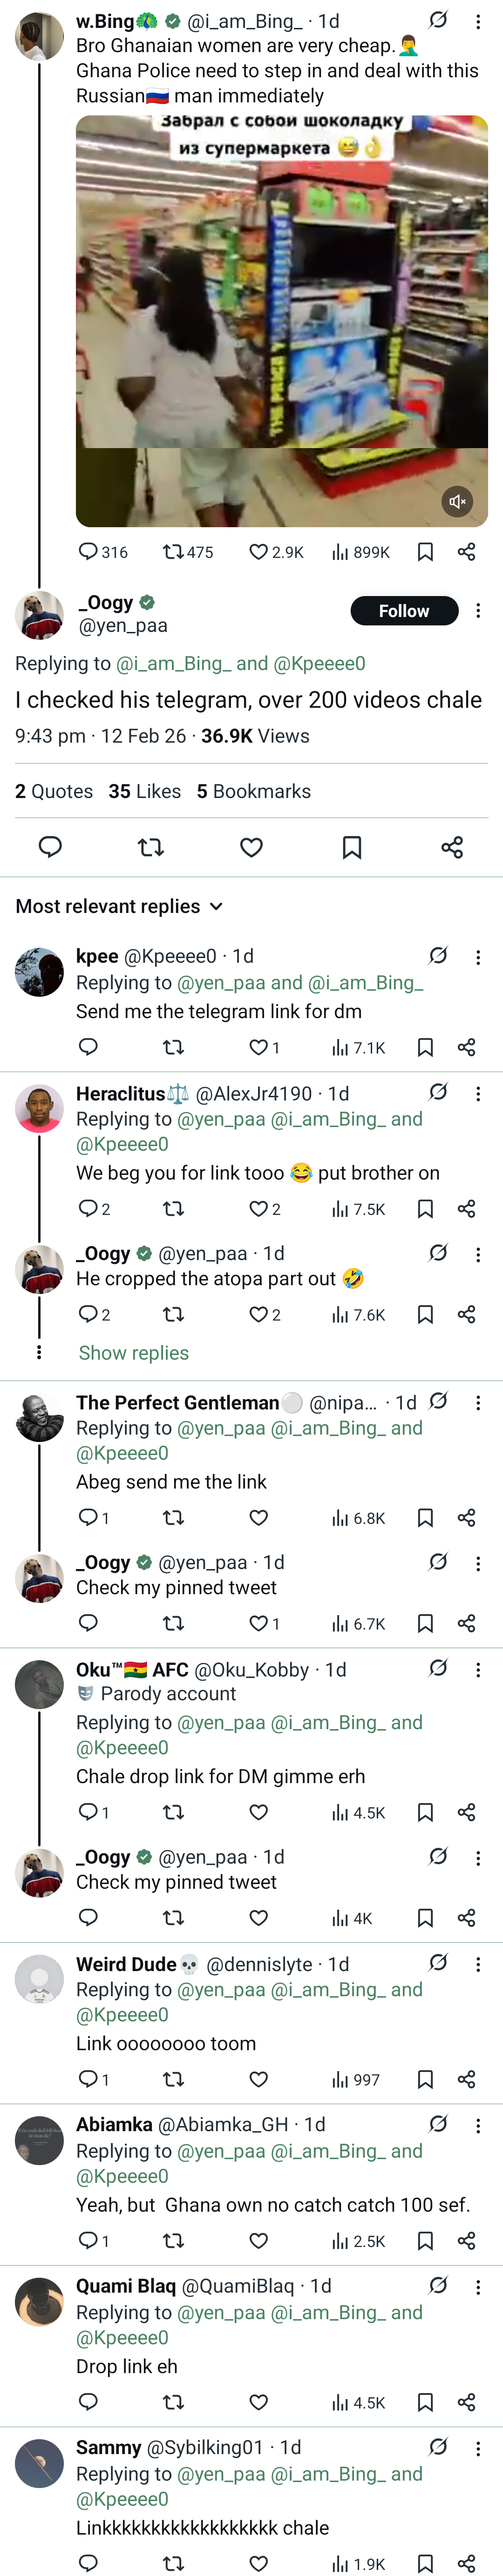
Task: Bookmark w.Bing's video post
Action: (425, 552)
